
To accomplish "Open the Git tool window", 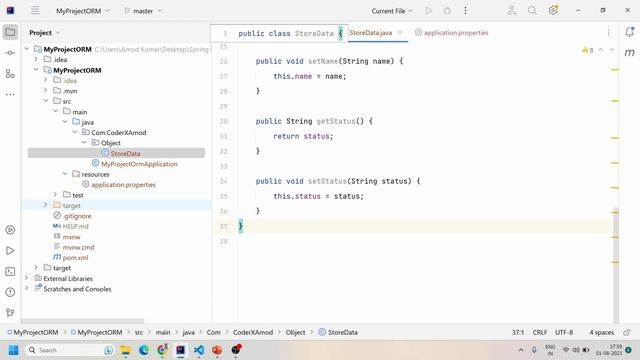I will coord(10,313).
